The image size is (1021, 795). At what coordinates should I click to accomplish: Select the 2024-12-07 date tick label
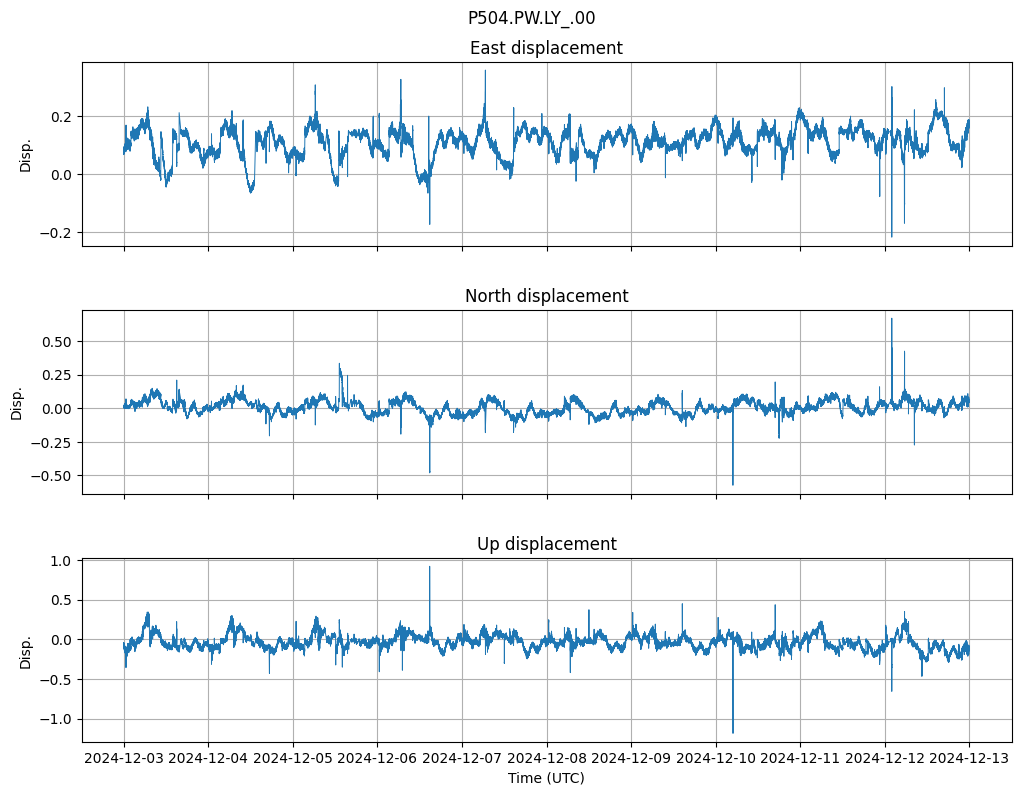462,759
